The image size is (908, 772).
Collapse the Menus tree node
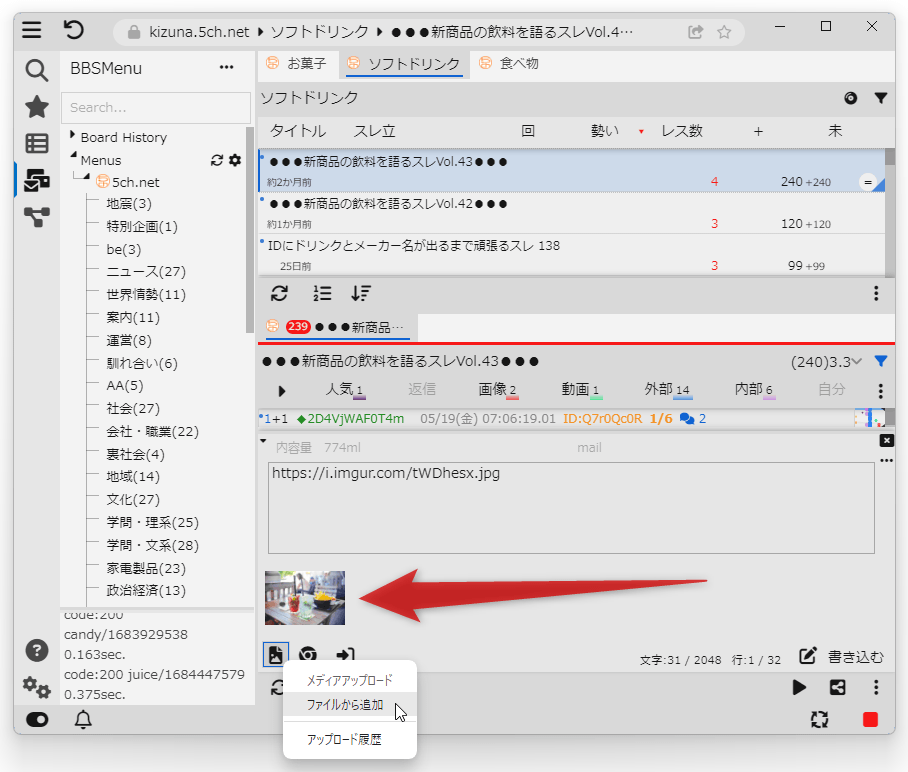pos(74,155)
